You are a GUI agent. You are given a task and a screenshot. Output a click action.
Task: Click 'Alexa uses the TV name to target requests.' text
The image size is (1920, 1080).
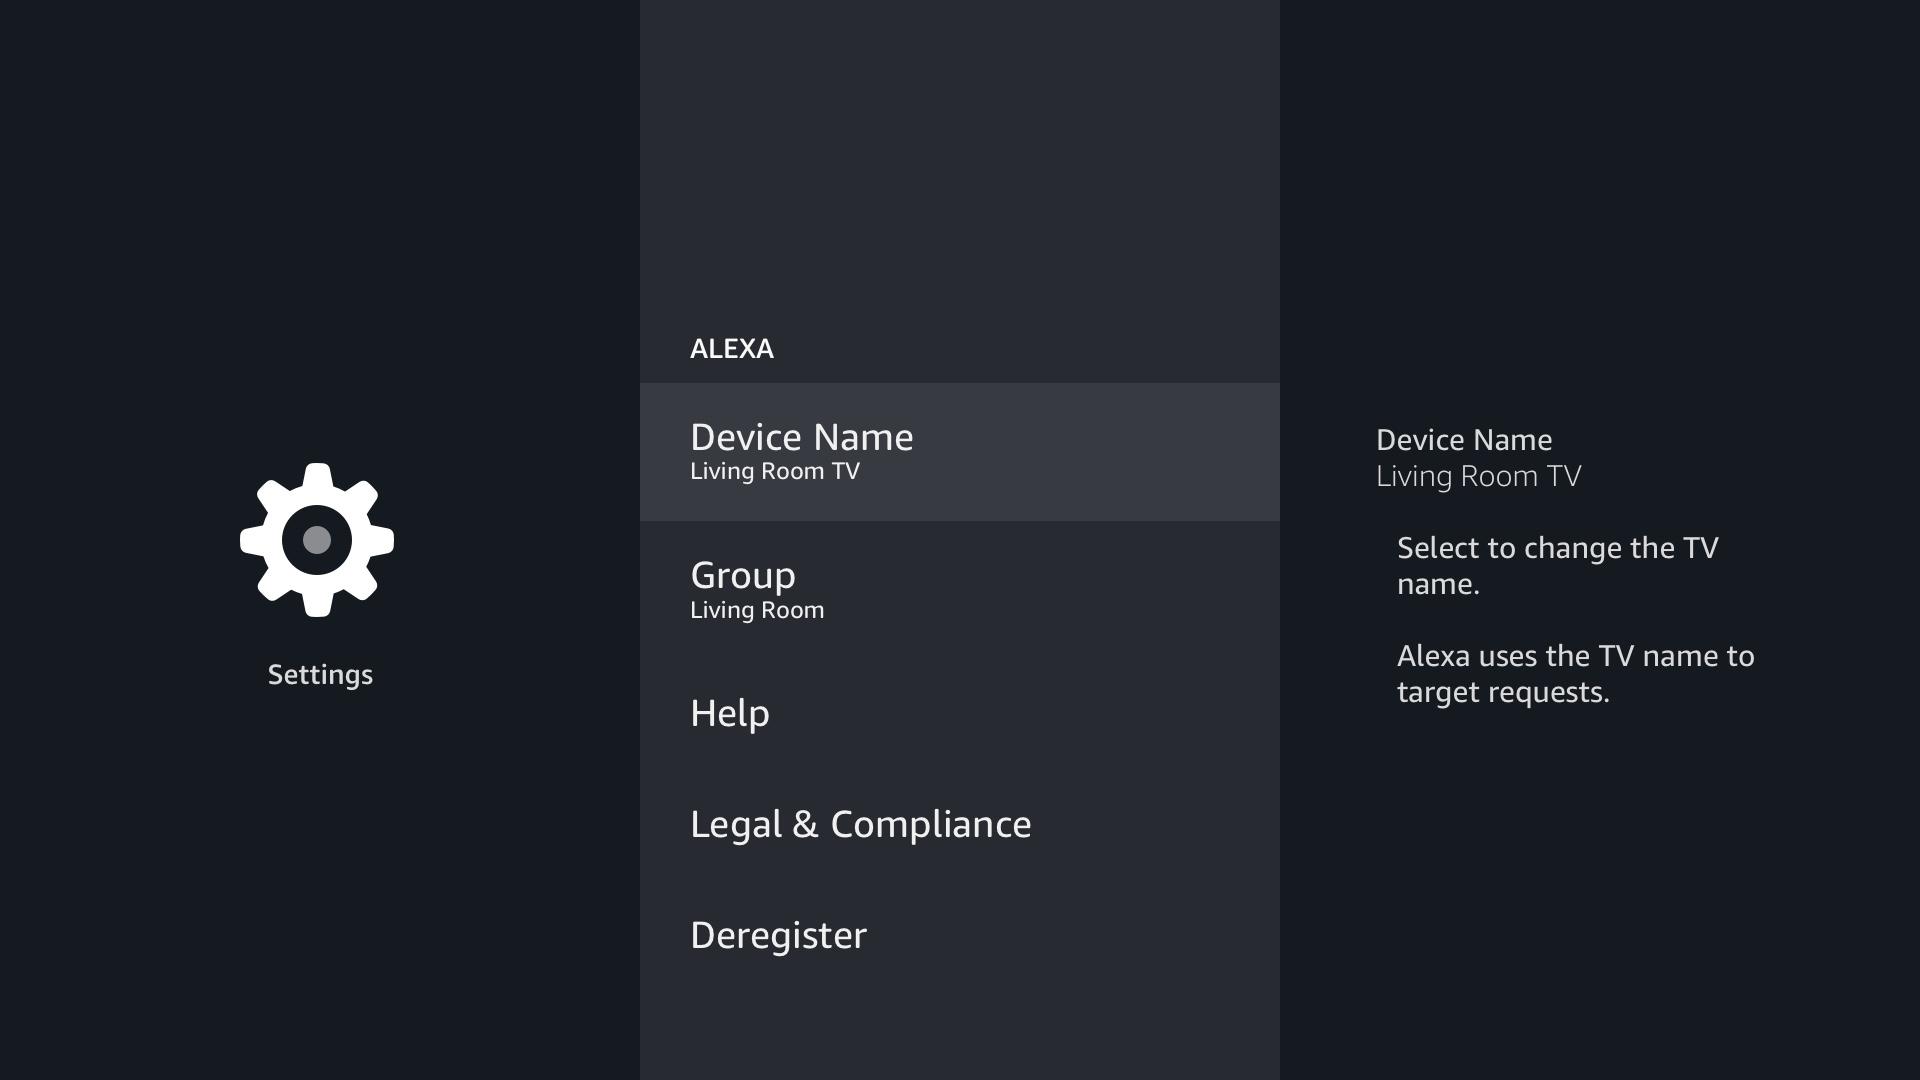tap(1575, 674)
